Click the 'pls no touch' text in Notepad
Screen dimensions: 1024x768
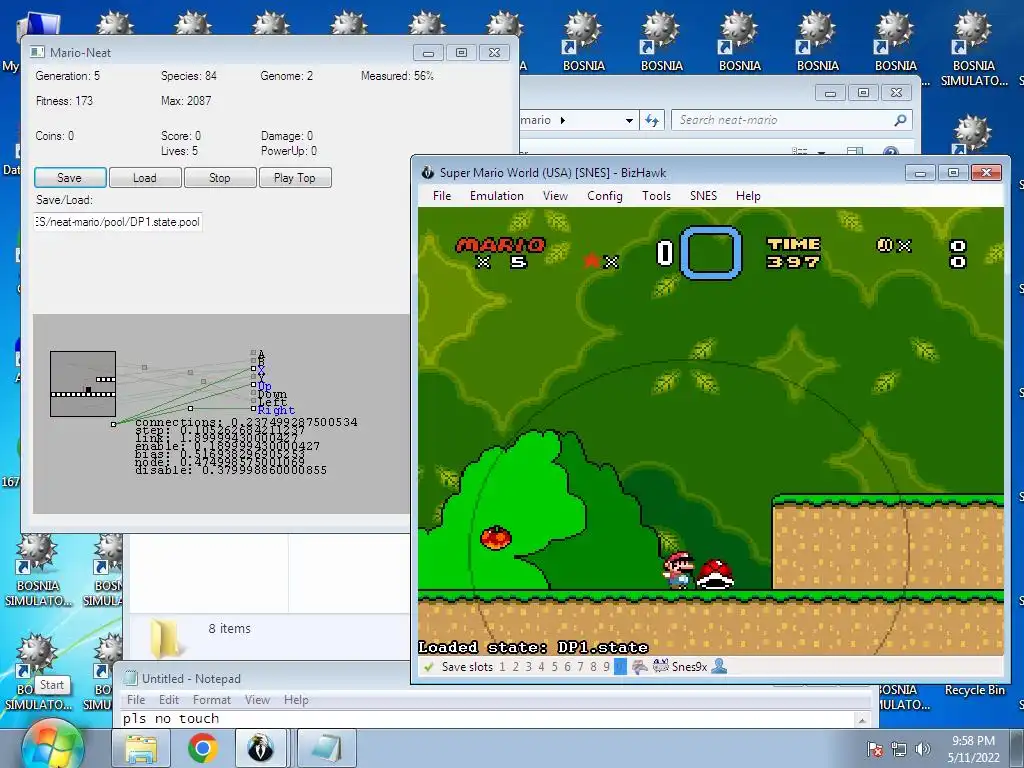[171, 718]
